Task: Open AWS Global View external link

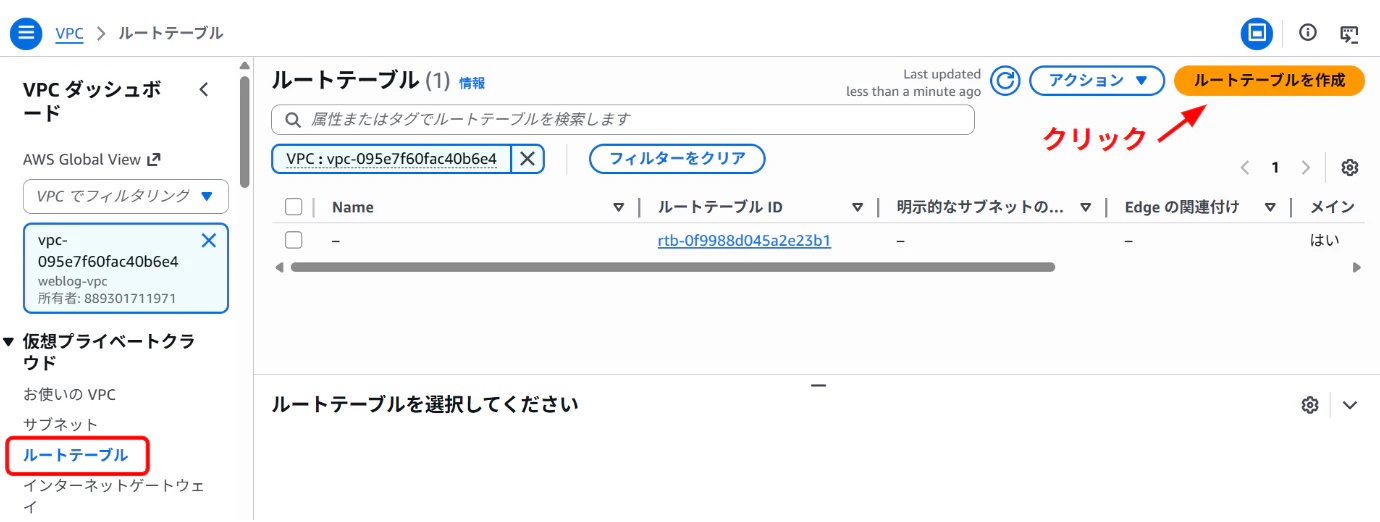Action: (92, 159)
